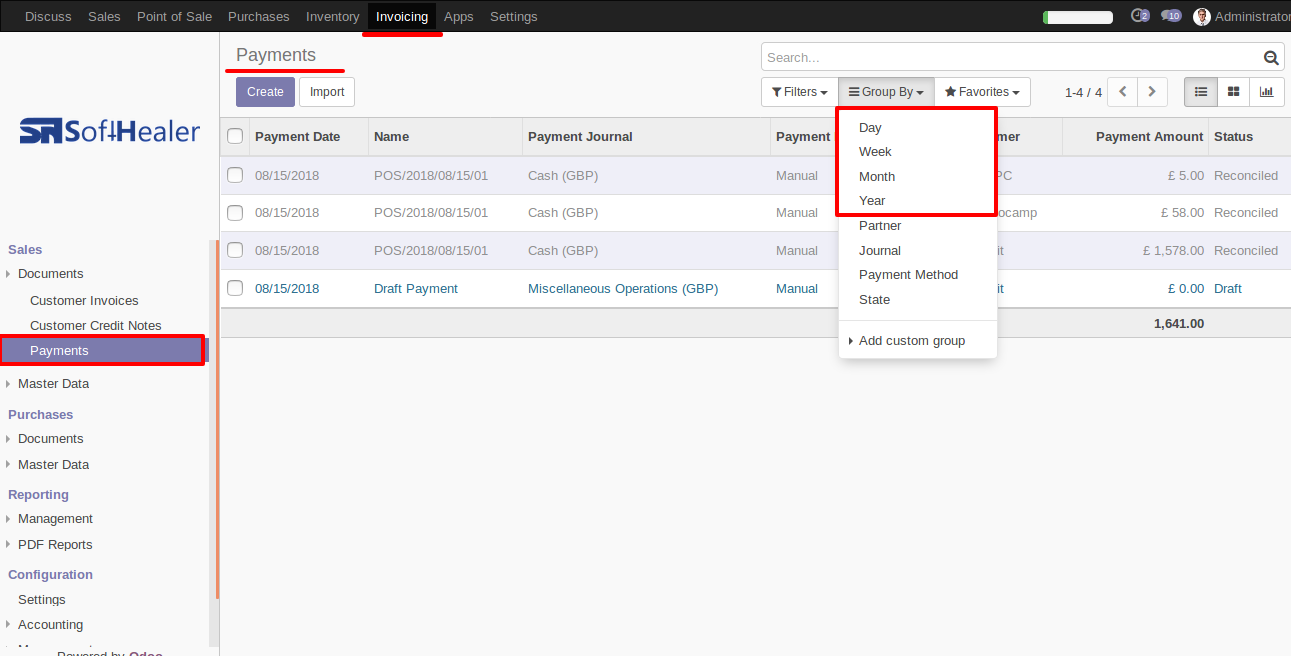Check the £ 5.00 payment row
1291x656 pixels.
pyautogui.click(x=235, y=175)
